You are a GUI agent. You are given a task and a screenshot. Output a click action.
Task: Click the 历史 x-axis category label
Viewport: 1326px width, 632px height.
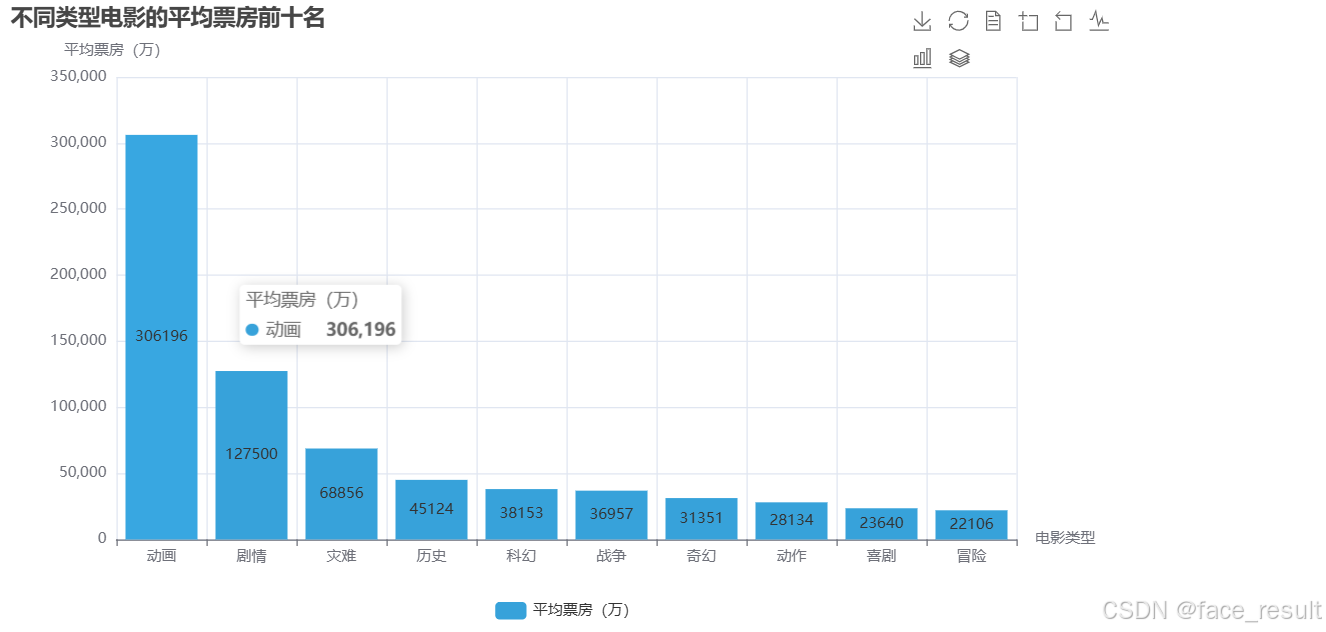[x=431, y=556]
